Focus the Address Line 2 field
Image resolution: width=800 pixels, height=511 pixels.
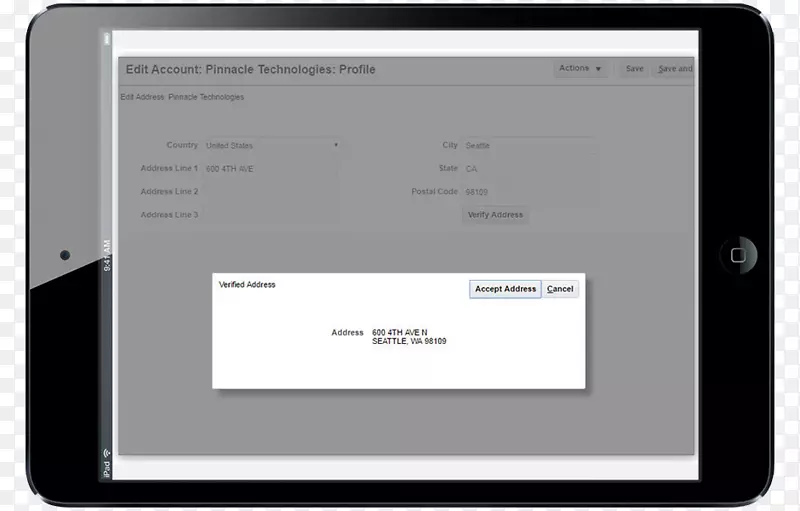(272, 192)
